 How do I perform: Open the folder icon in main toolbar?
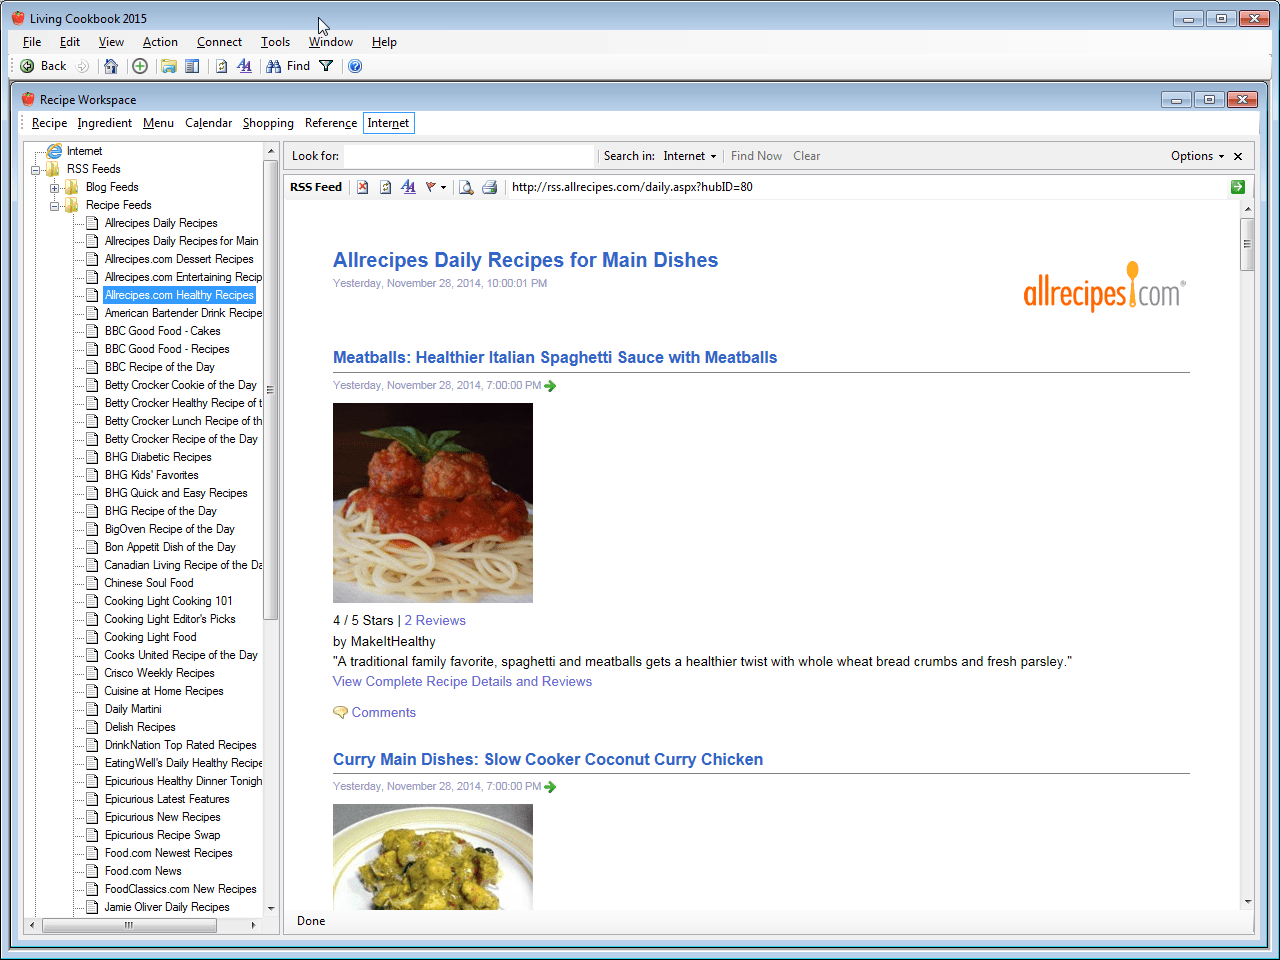(169, 66)
